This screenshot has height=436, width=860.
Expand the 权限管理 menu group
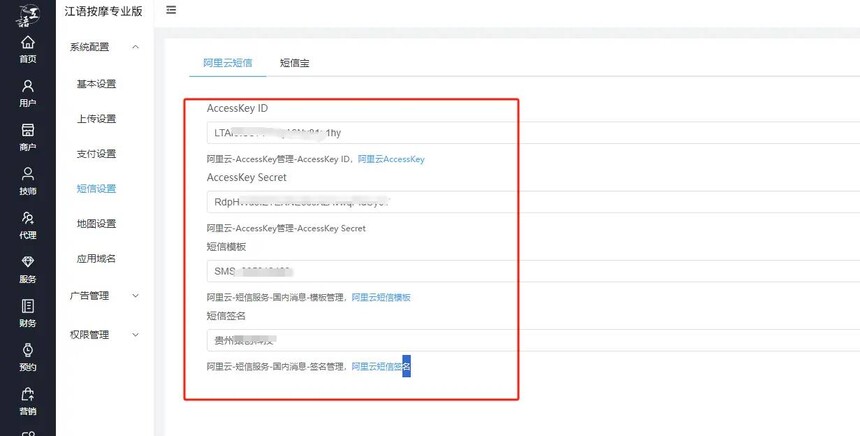tap(104, 335)
